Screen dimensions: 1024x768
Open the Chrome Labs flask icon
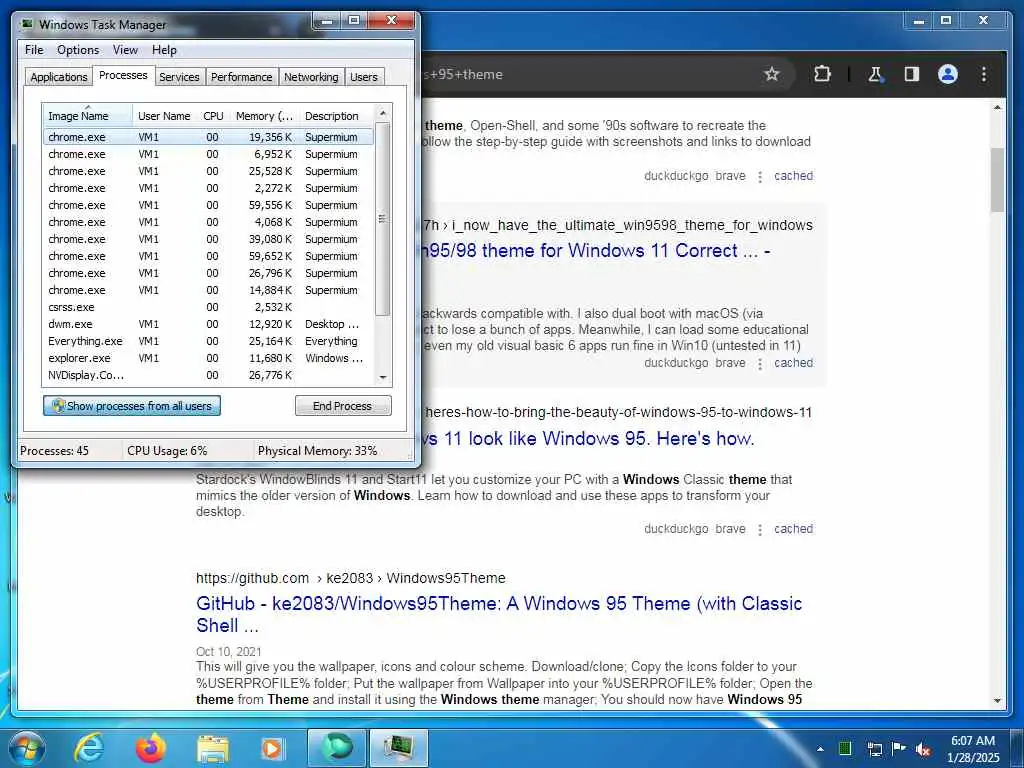[x=875, y=74]
